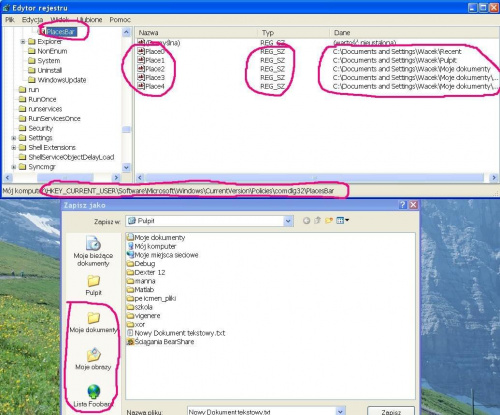This screenshot has height=415, width=500.
Task: Select the RunOnce key folder icon
Action: pos(22,99)
